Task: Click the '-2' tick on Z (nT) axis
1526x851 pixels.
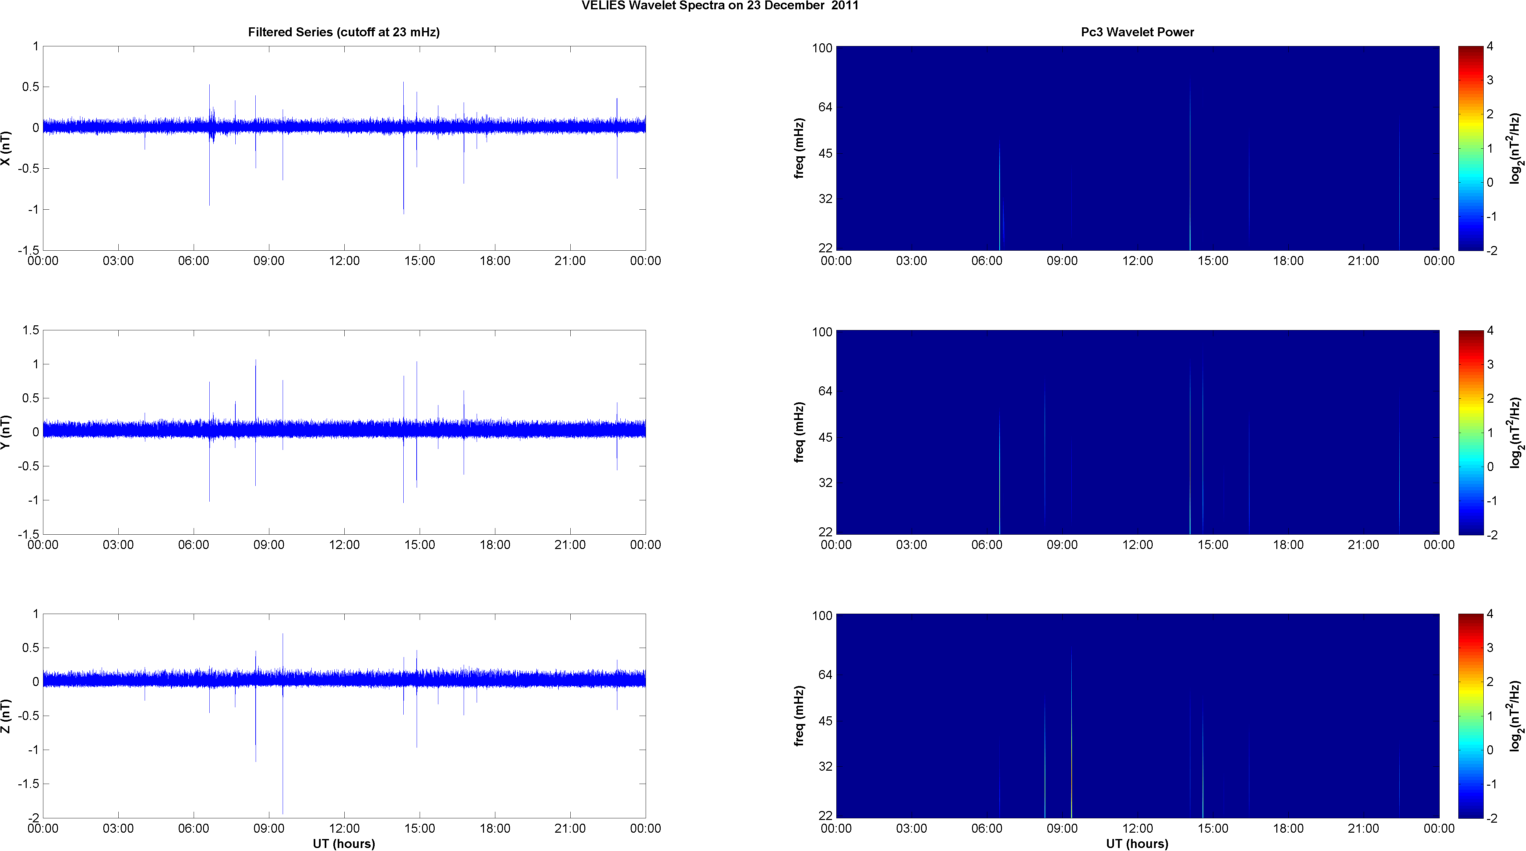Action: (x=32, y=818)
